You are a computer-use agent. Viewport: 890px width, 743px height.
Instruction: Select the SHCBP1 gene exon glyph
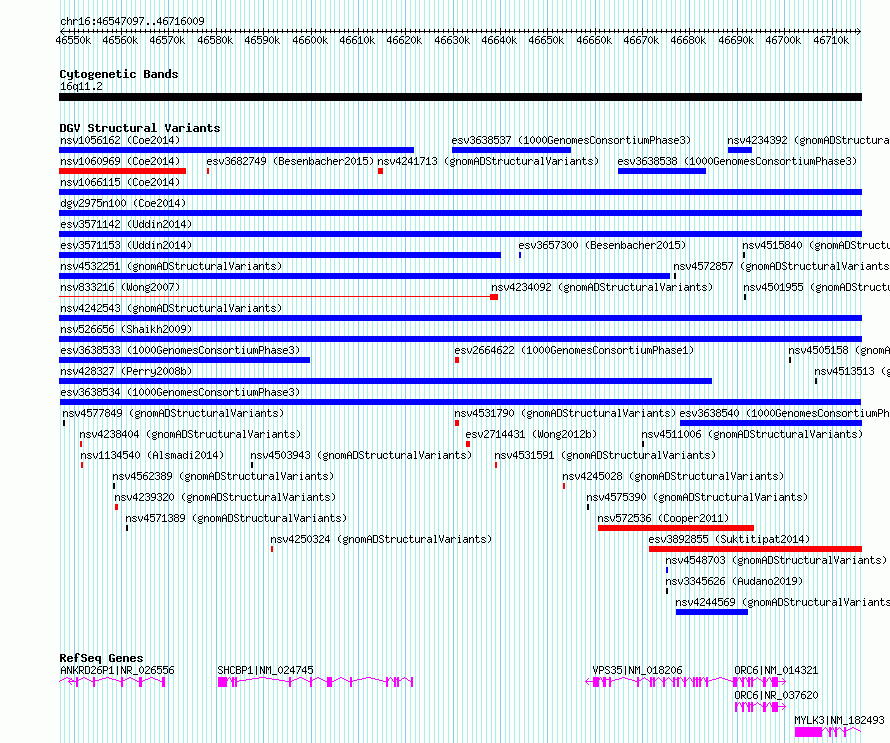click(315, 682)
